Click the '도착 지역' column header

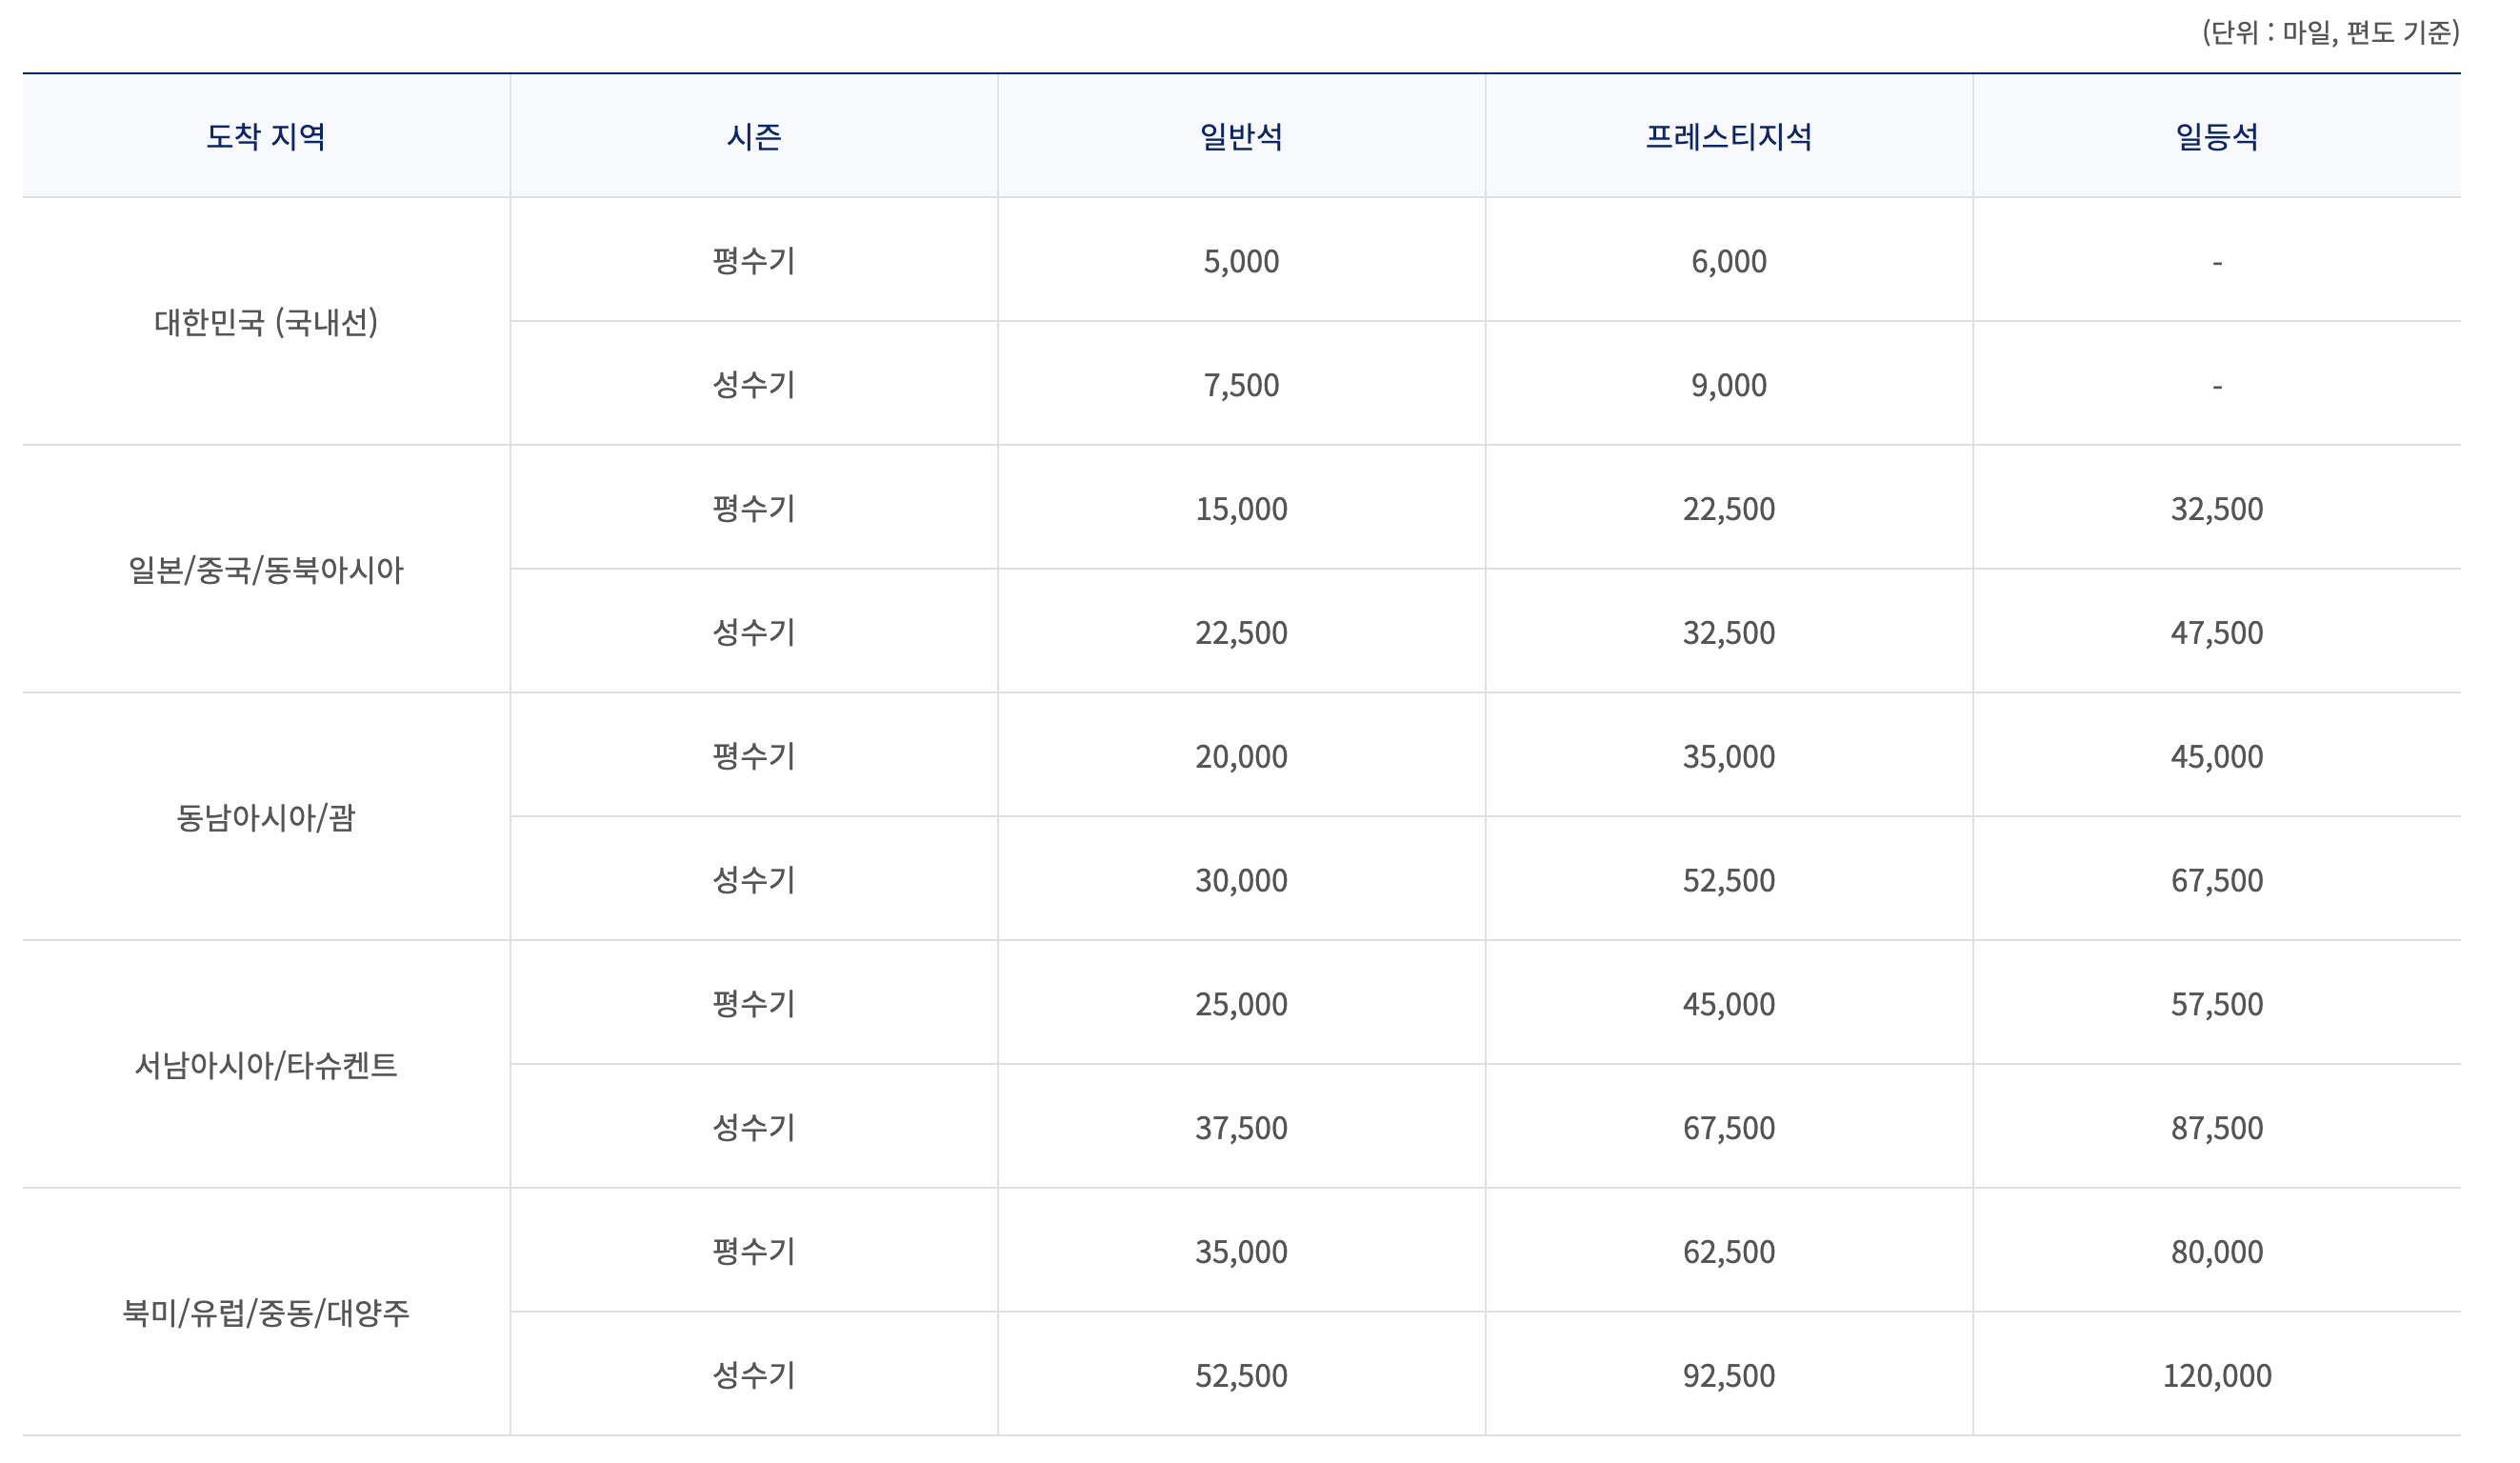267,136
